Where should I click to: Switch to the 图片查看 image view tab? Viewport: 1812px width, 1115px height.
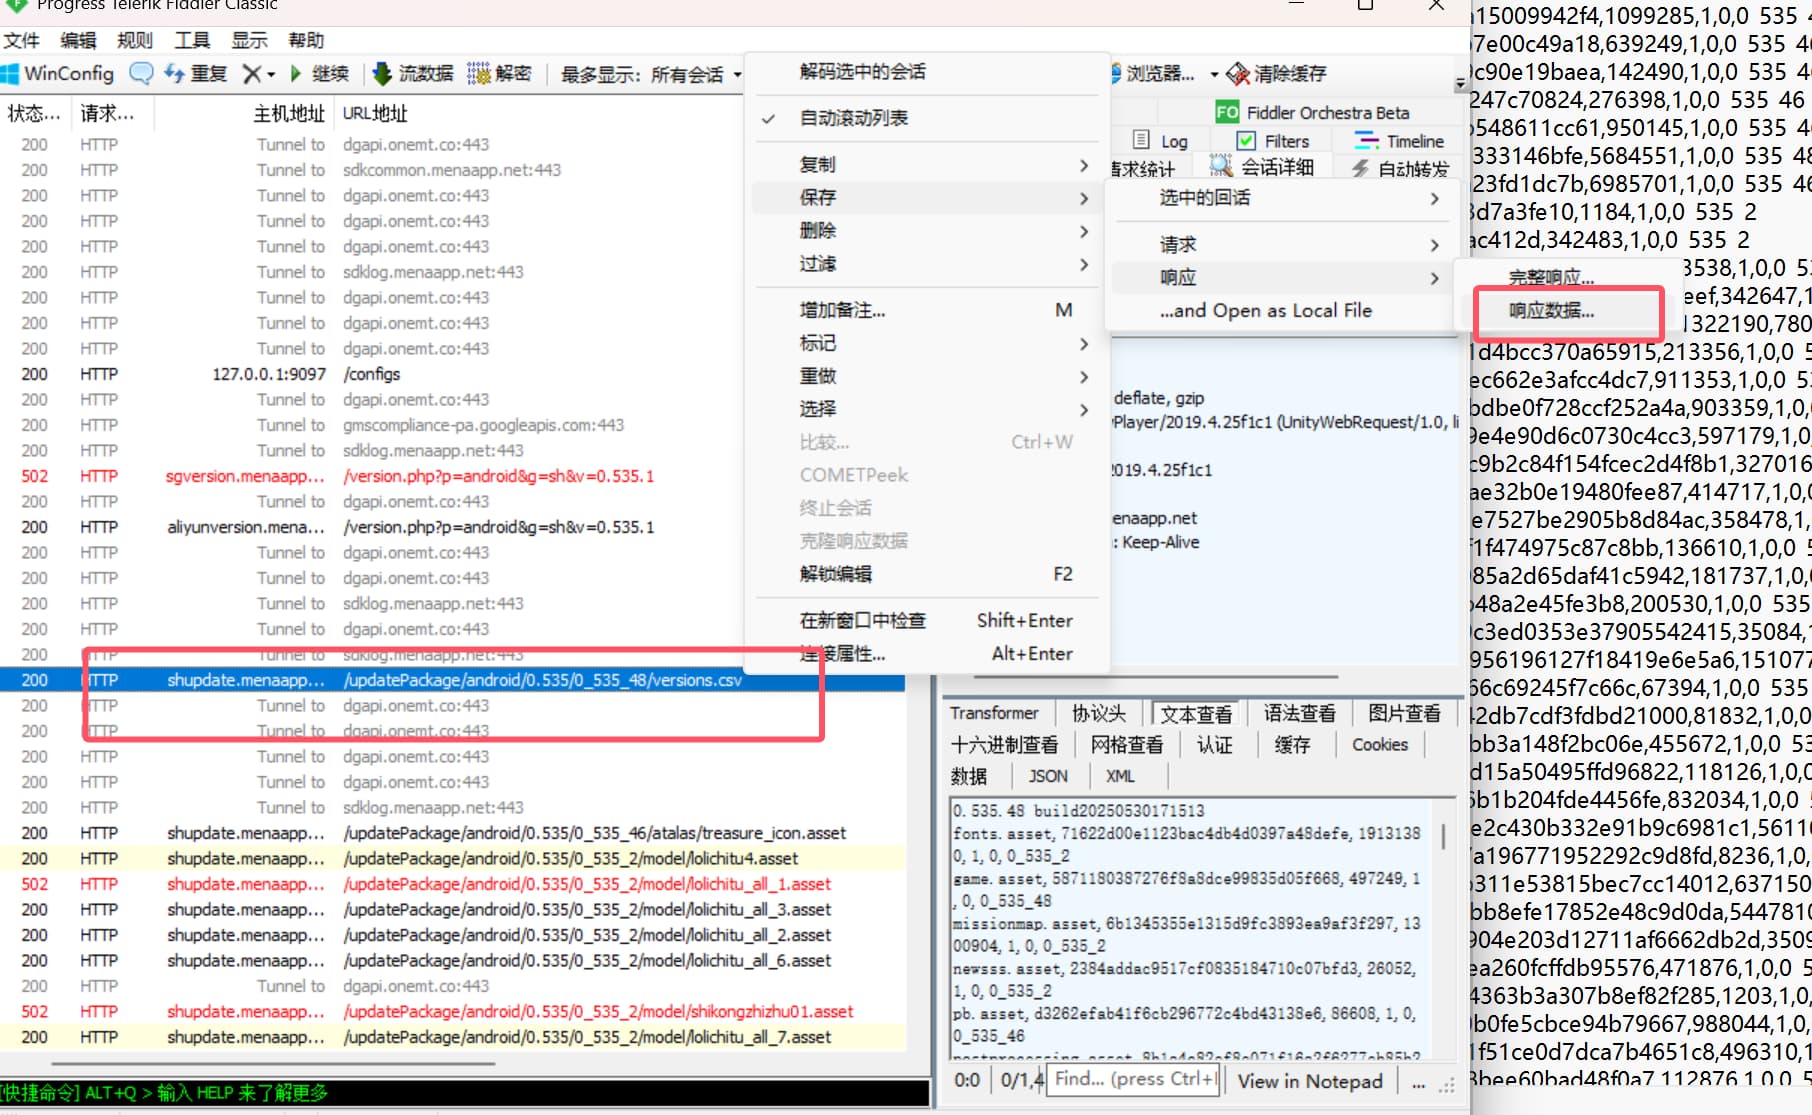click(1404, 713)
